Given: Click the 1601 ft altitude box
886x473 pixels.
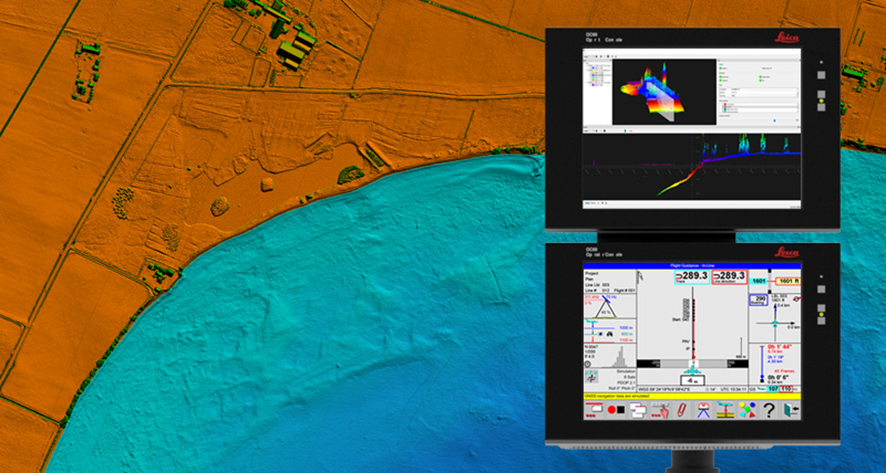Looking at the screenshot, I should (x=787, y=281).
